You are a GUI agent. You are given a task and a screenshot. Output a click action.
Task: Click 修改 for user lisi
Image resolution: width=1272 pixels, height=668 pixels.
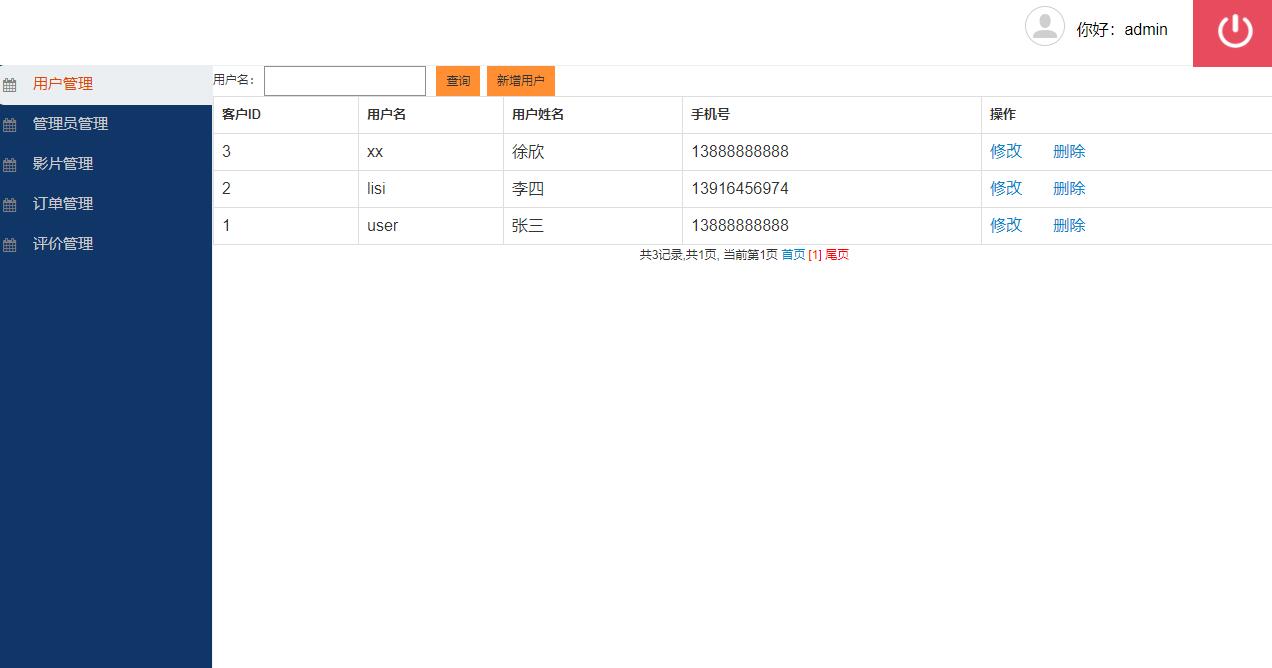1005,188
